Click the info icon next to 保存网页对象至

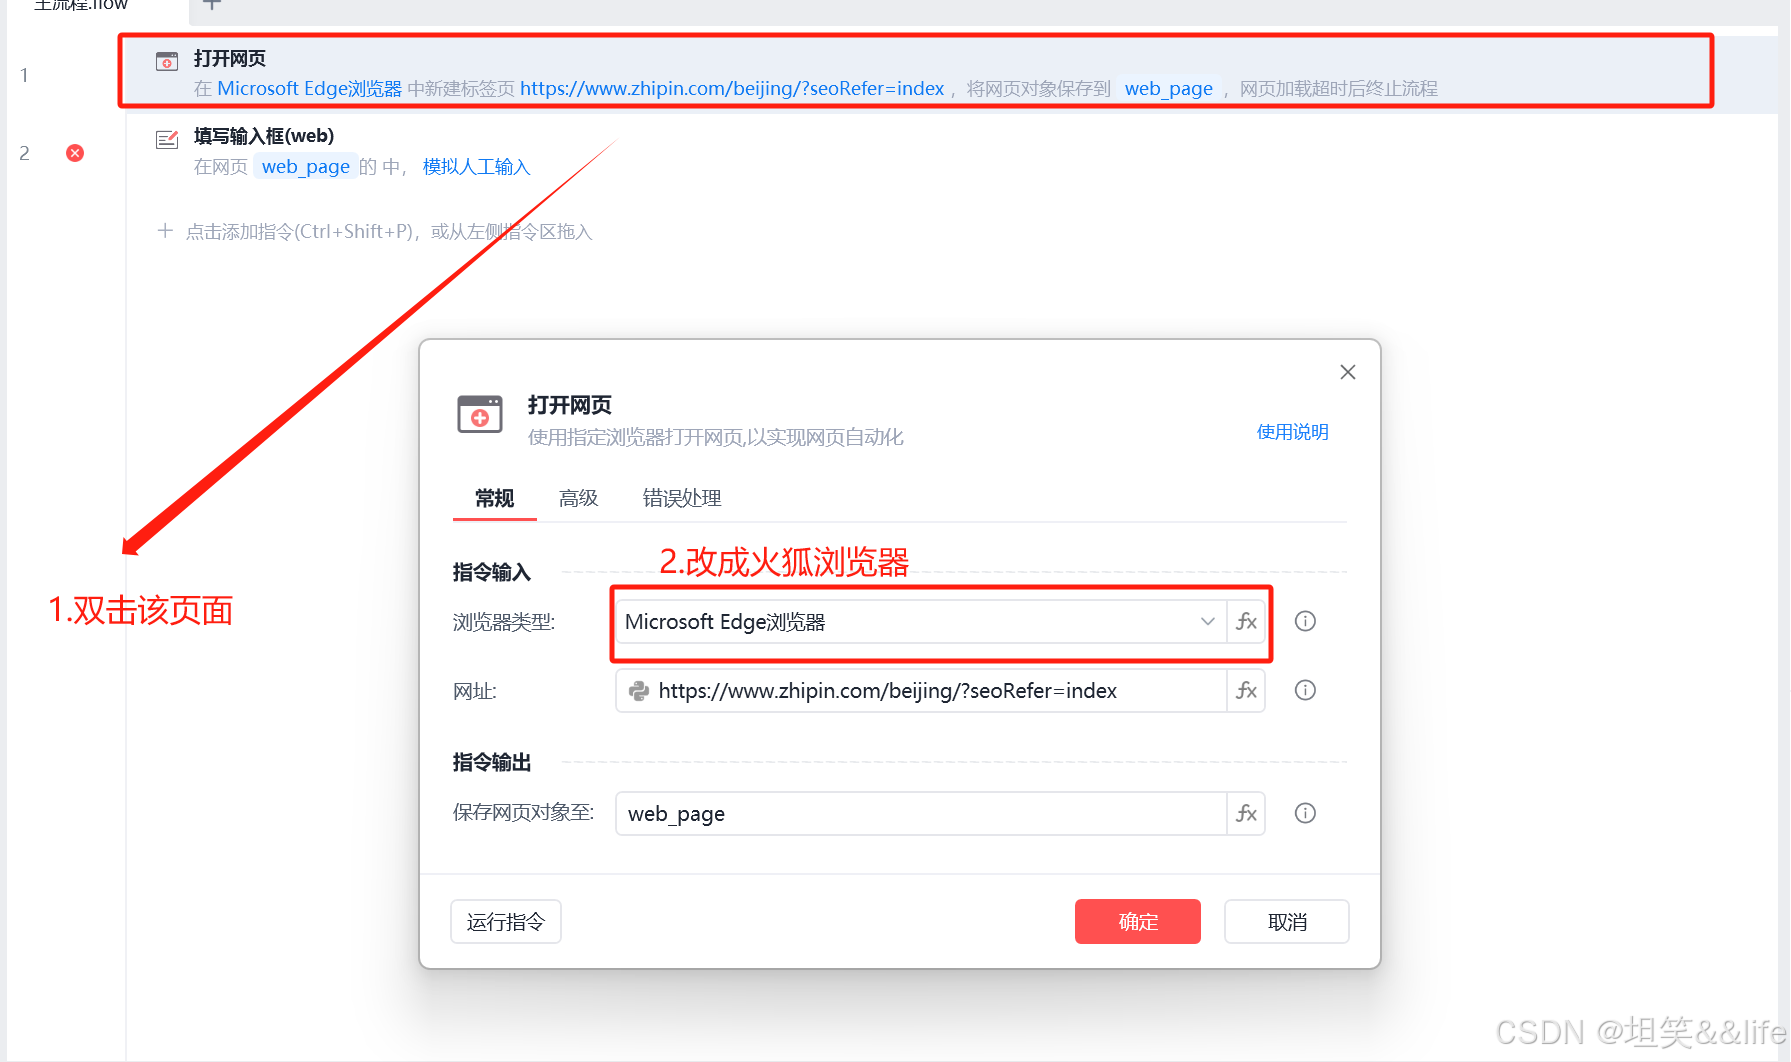(x=1305, y=813)
